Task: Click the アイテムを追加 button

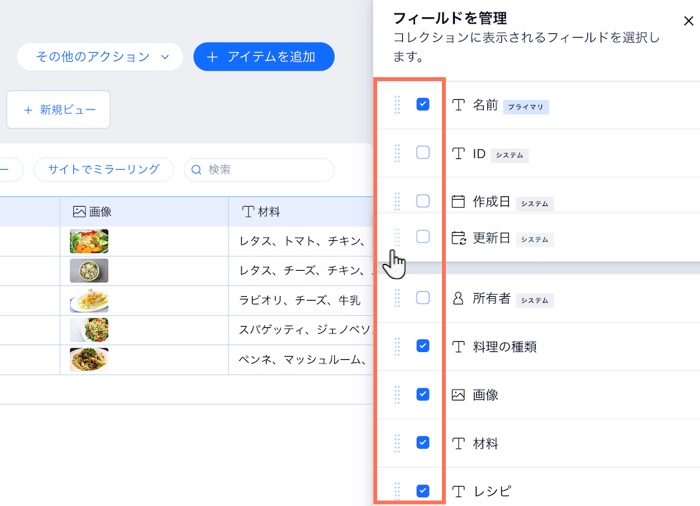Action: [x=264, y=57]
